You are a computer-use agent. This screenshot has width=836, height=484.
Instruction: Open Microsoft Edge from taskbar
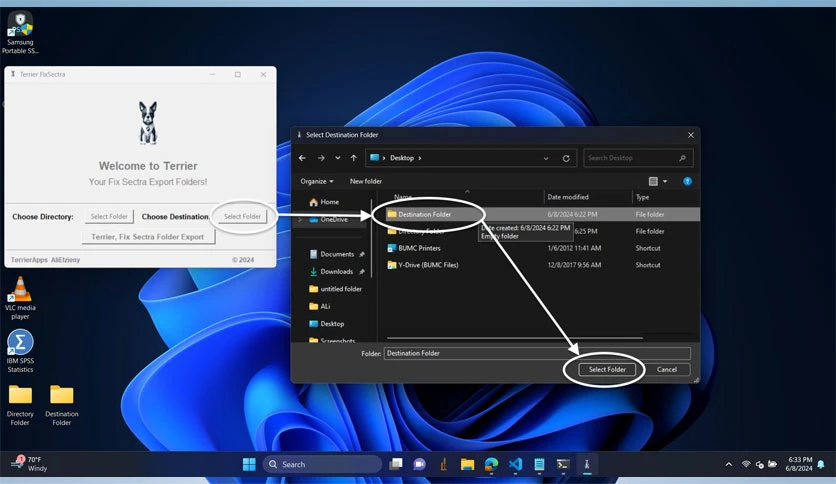tap(491, 464)
